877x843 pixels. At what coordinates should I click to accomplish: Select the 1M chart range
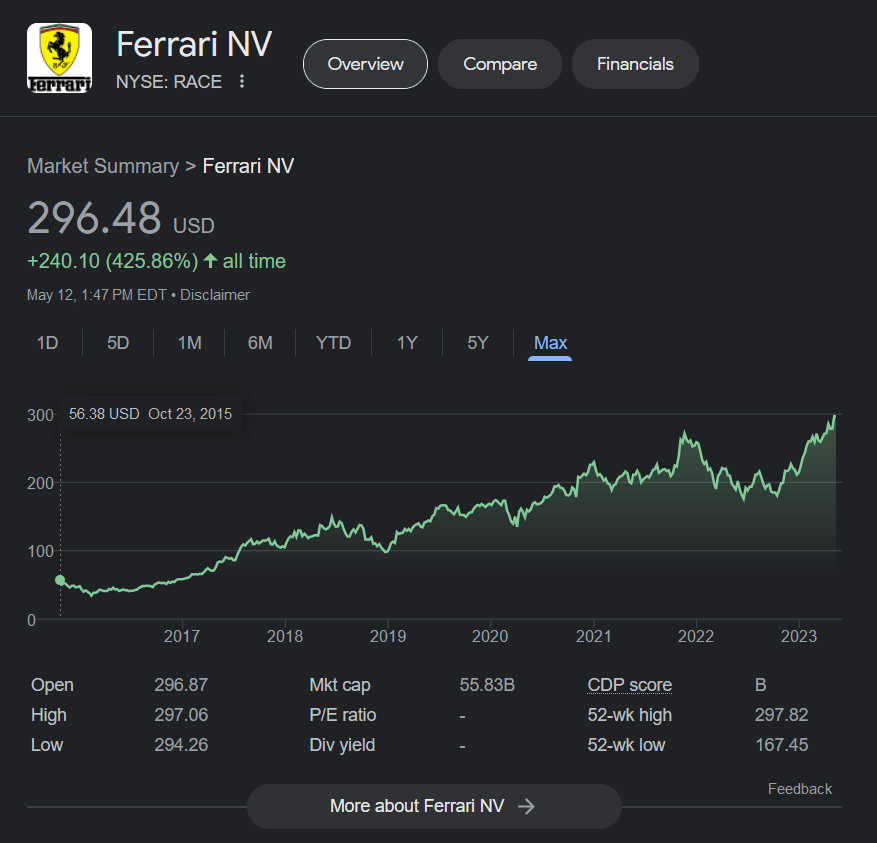(189, 342)
